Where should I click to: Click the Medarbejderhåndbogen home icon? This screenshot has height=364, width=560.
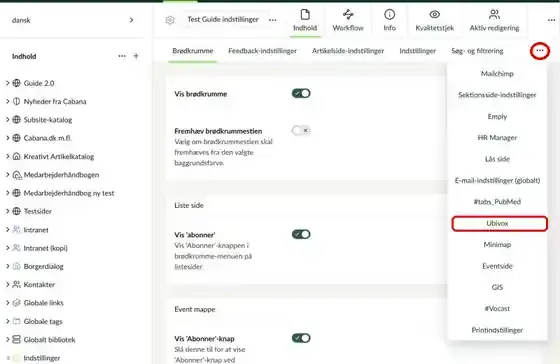coord(17,175)
